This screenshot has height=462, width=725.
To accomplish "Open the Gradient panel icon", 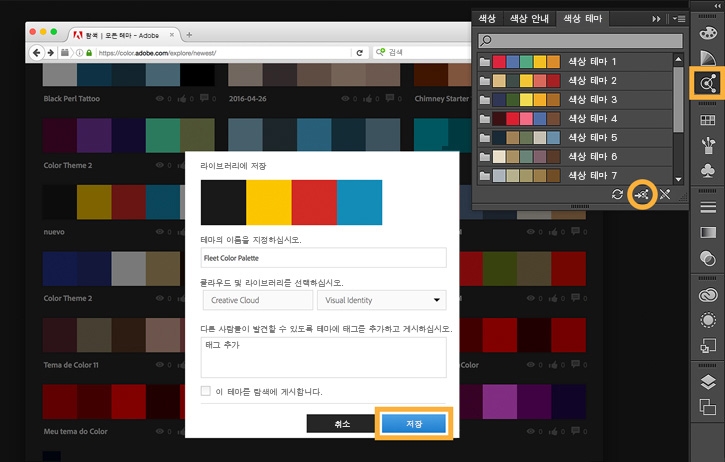I will click(x=707, y=232).
